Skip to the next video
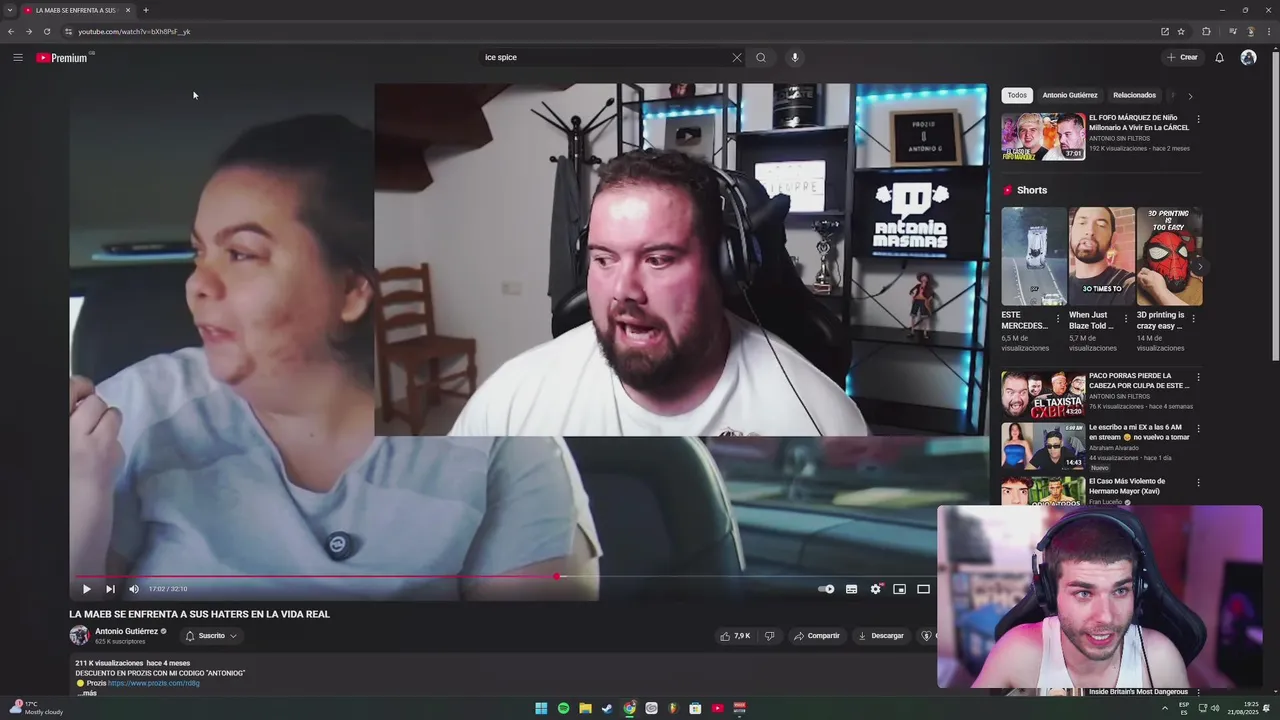Screen dimensions: 1280x720 [110, 589]
